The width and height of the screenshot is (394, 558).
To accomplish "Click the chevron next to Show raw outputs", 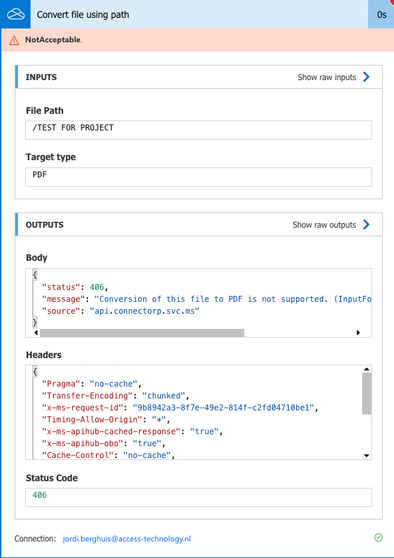I will [x=366, y=225].
